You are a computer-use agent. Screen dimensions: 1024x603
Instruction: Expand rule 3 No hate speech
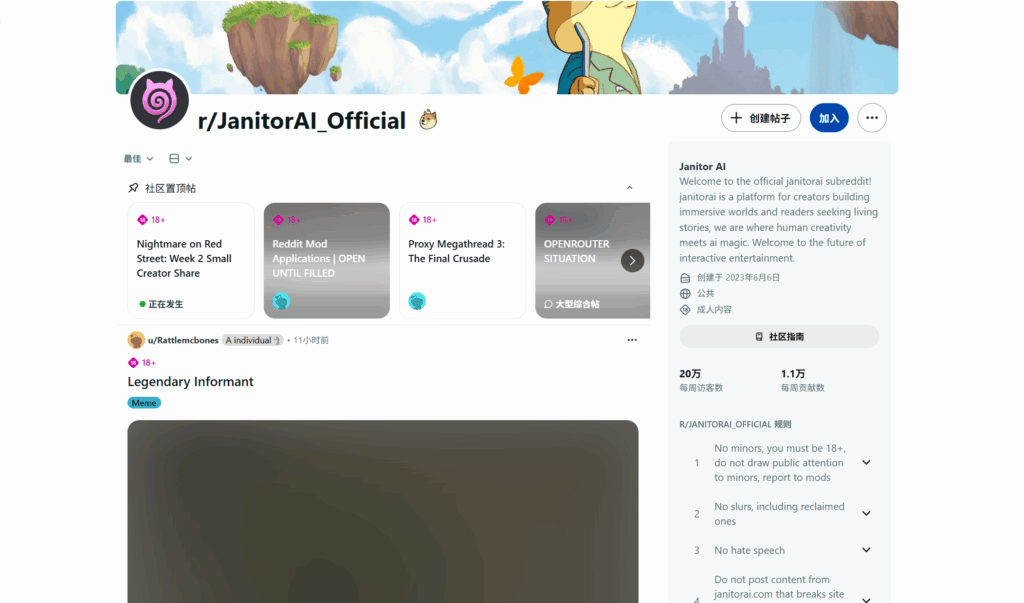pyautogui.click(x=866, y=550)
